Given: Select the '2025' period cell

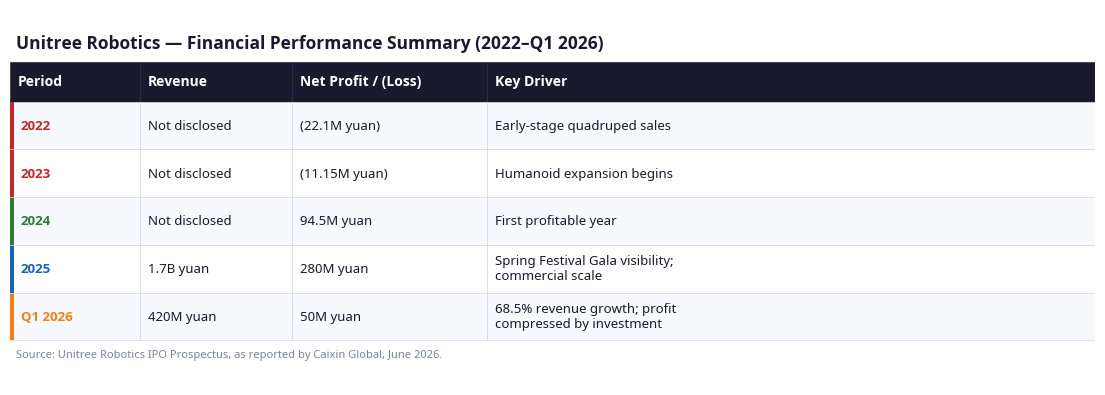Looking at the screenshot, I should point(75,269).
